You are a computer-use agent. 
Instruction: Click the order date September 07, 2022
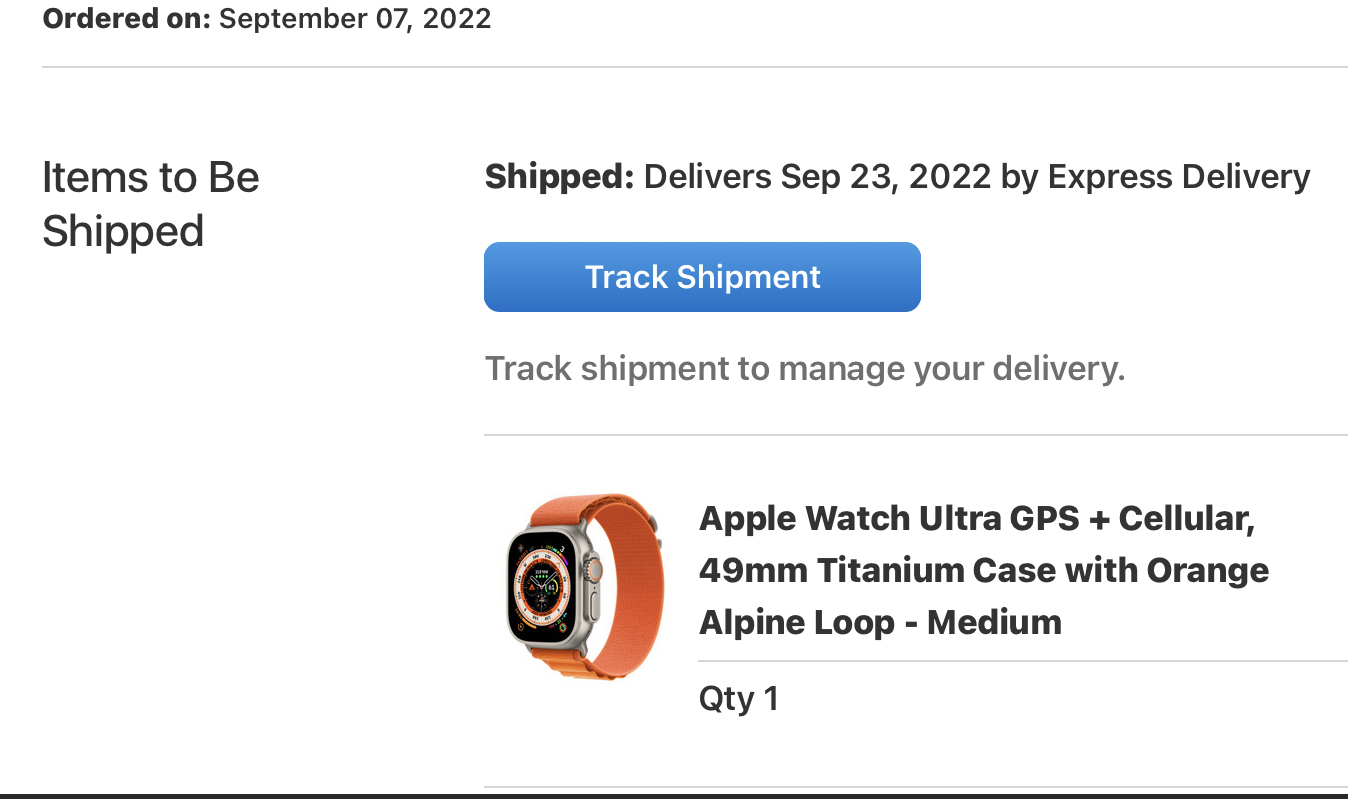(355, 18)
